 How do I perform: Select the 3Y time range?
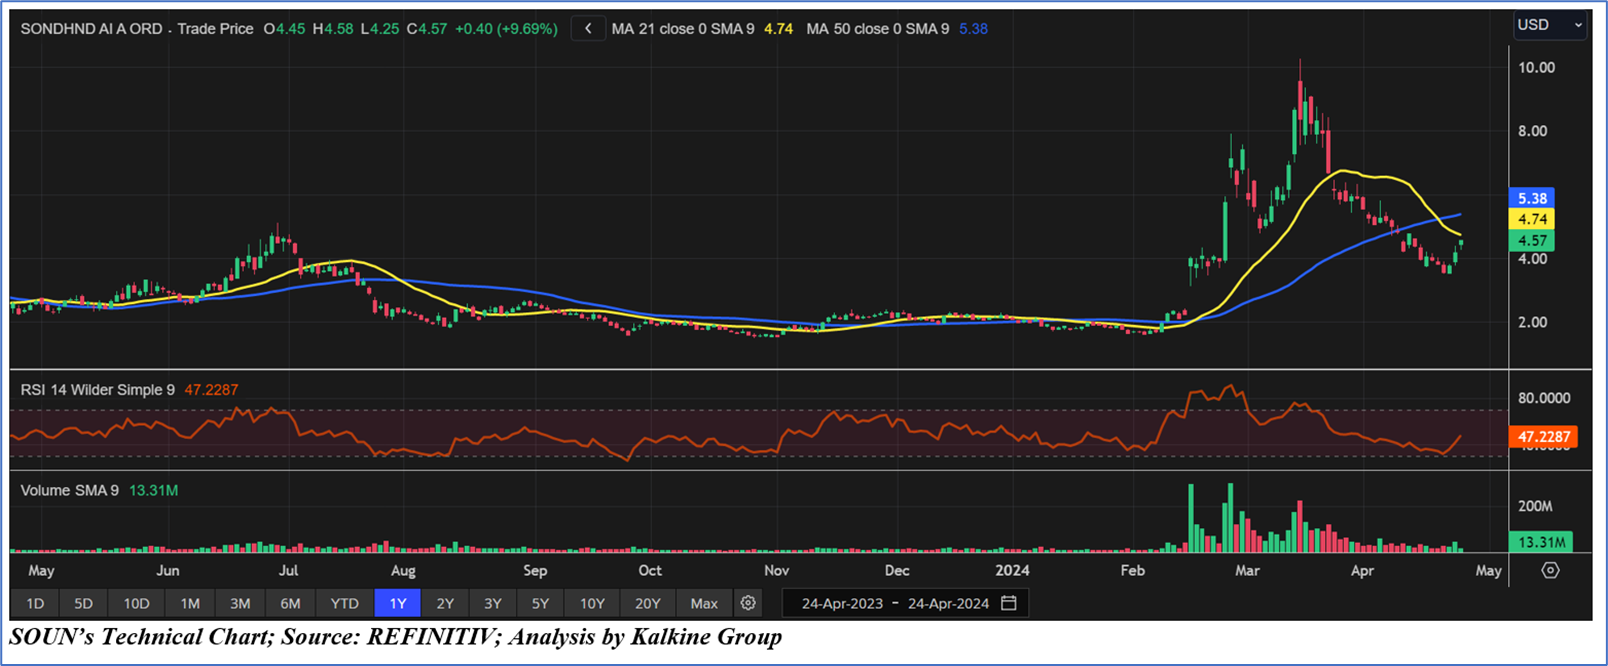pyautogui.click(x=493, y=603)
